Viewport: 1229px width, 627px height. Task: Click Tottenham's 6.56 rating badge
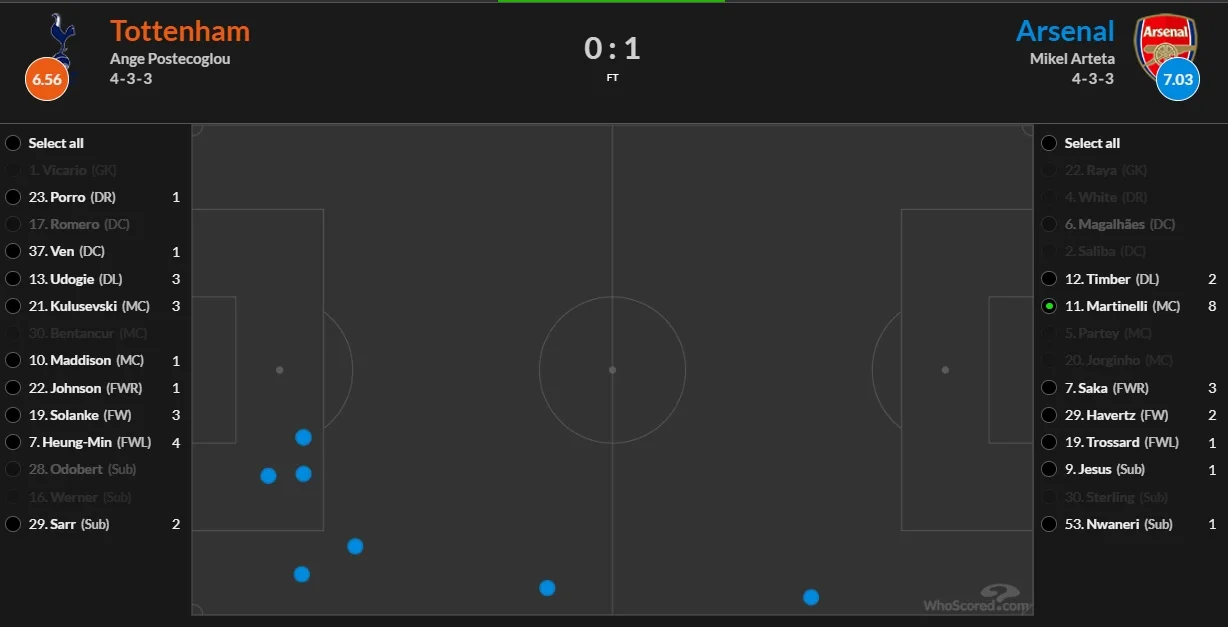[47, 80]
